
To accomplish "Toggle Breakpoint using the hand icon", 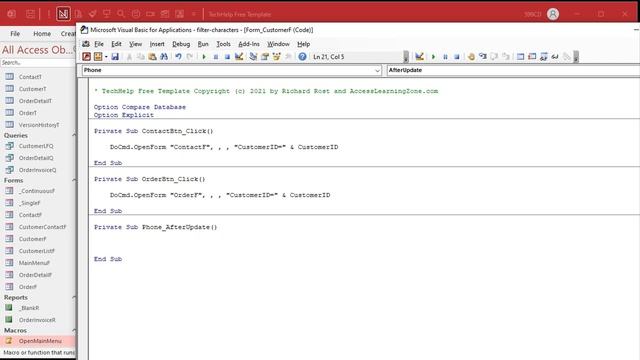I will (471, 57).
